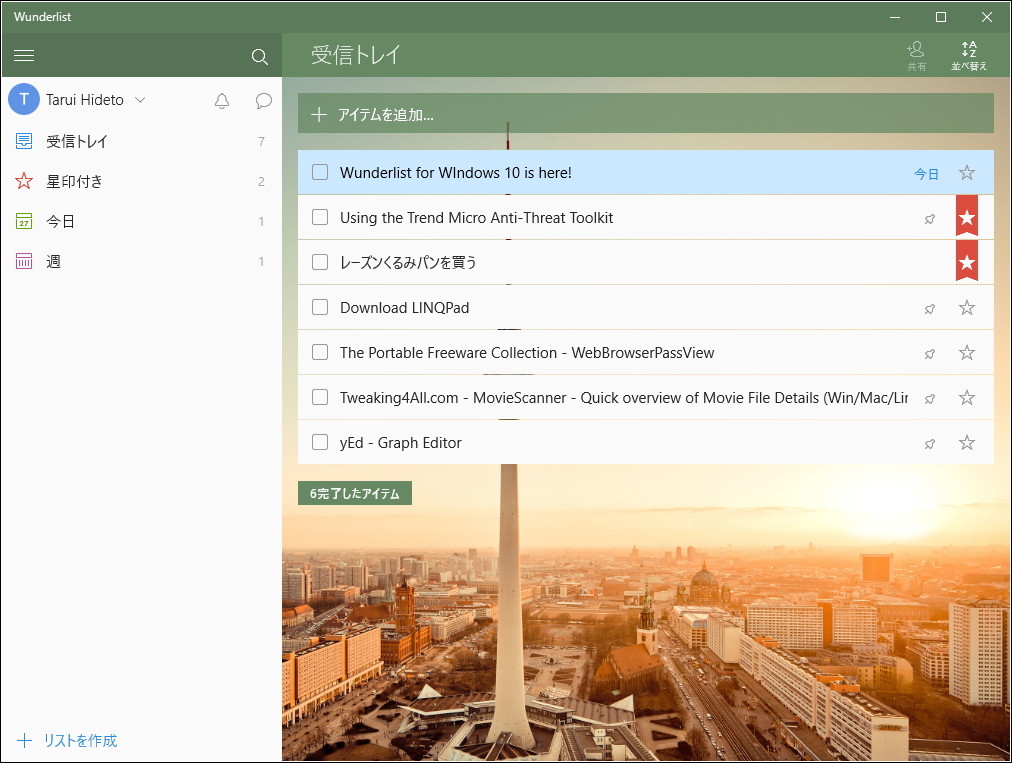
Task: Click pin icon on yEd - Graph Editor
Action: pyautogui.click(x=929, y=444)
